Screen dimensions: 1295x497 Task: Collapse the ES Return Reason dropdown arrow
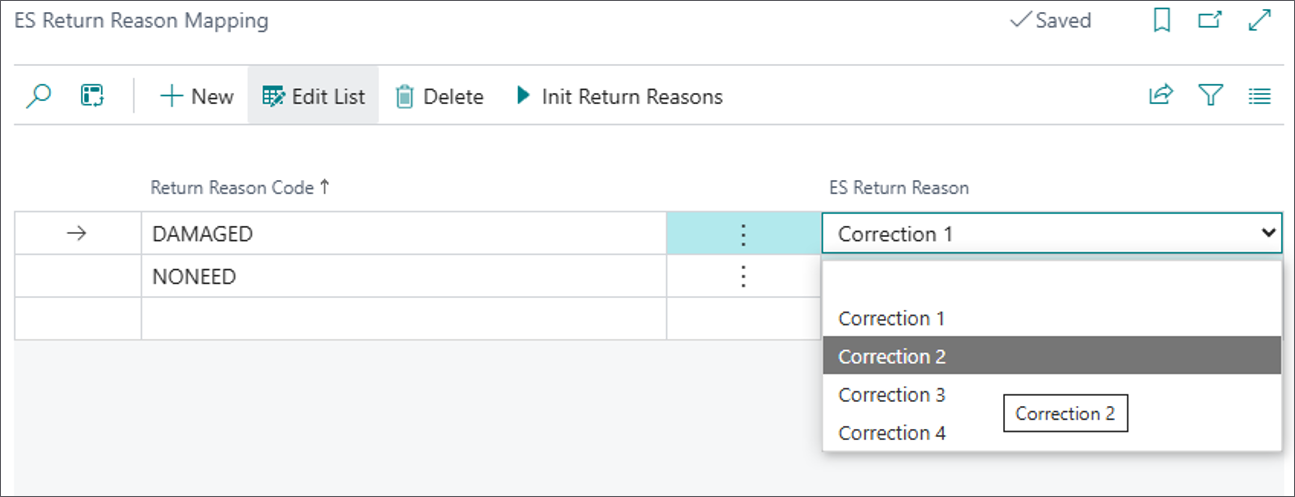(x=1268, y=233)
